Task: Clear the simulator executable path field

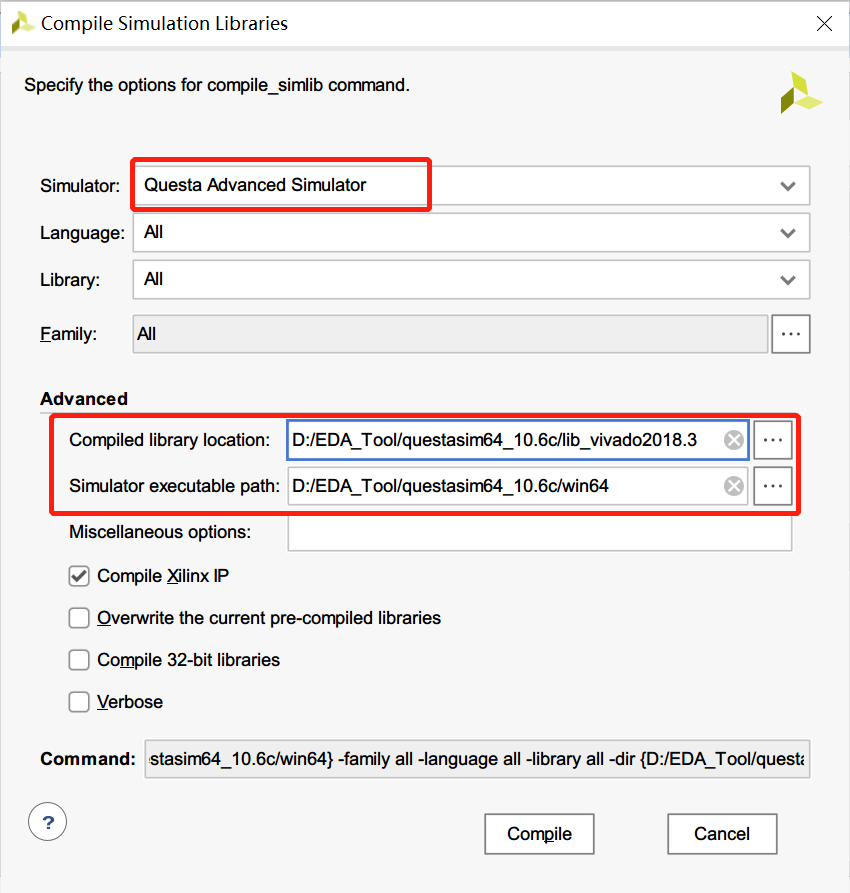Action: (x=734, y=486)
